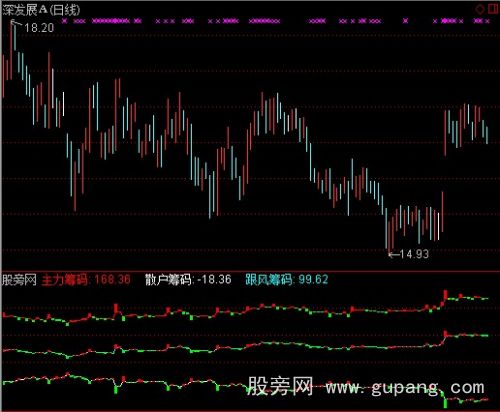Click the 18.20 high price label
The image size is (500, 412).
click(39, 28)
